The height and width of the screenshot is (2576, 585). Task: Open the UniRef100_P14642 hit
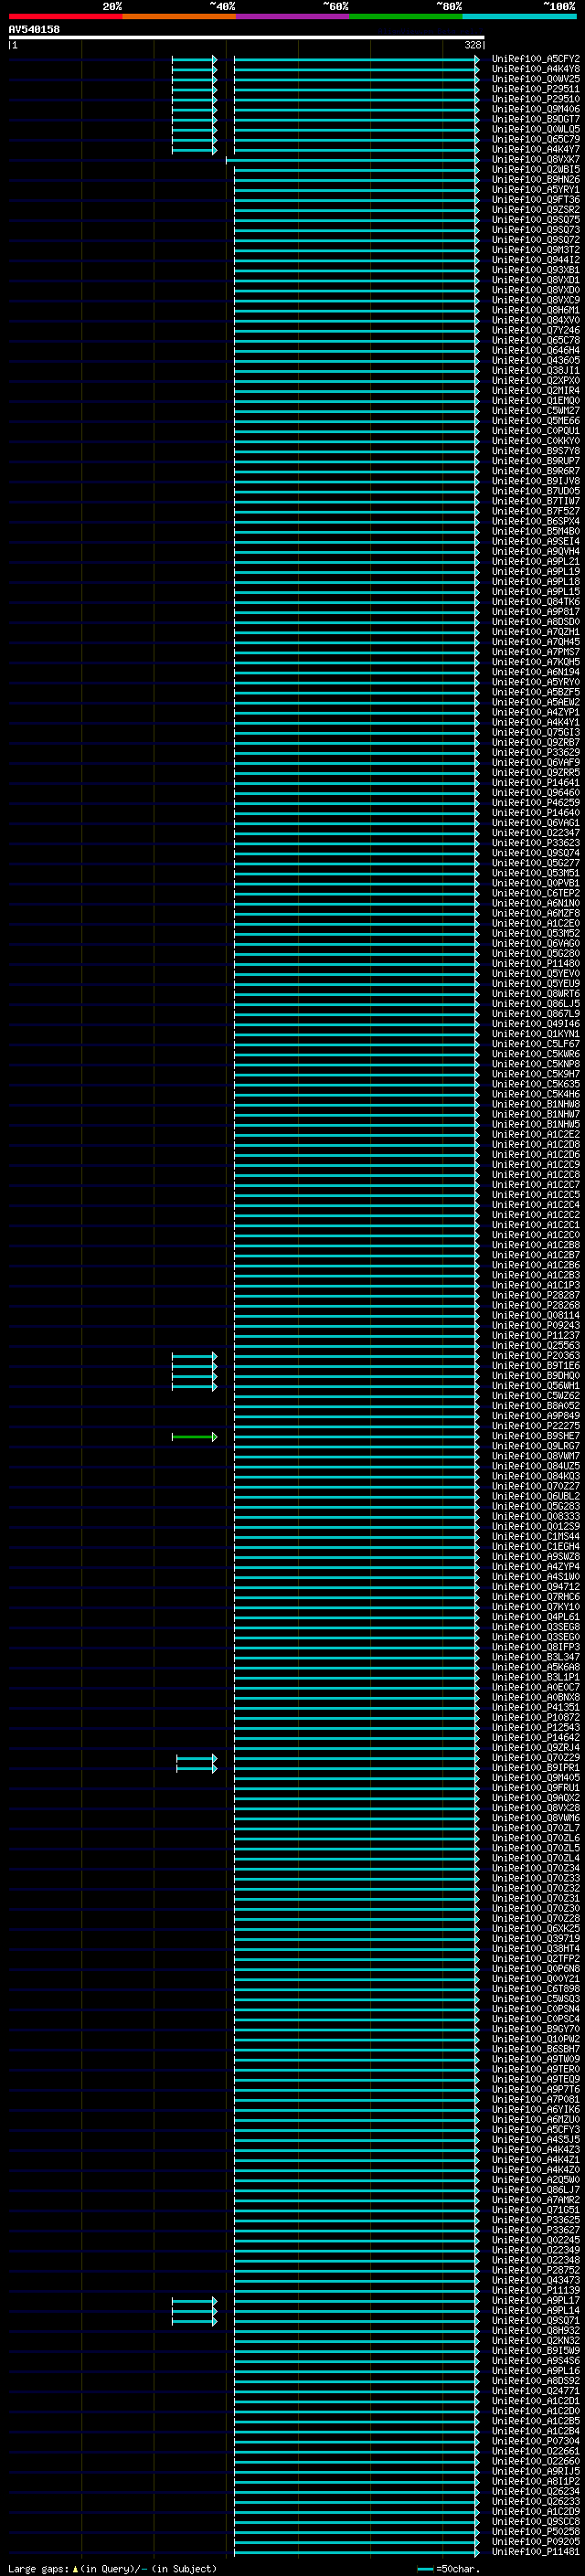pyautogui.click(x=536, y=1738)
